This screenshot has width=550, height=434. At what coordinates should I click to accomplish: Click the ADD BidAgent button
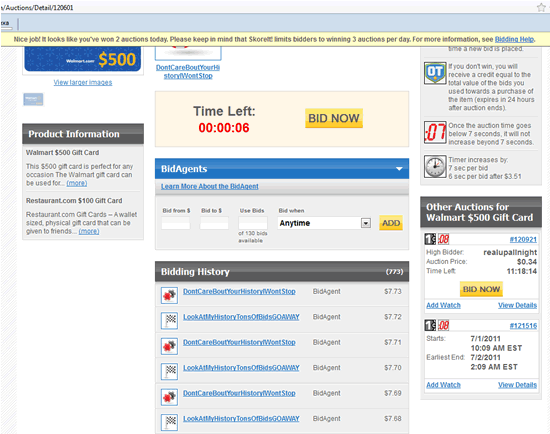(391, 223)
